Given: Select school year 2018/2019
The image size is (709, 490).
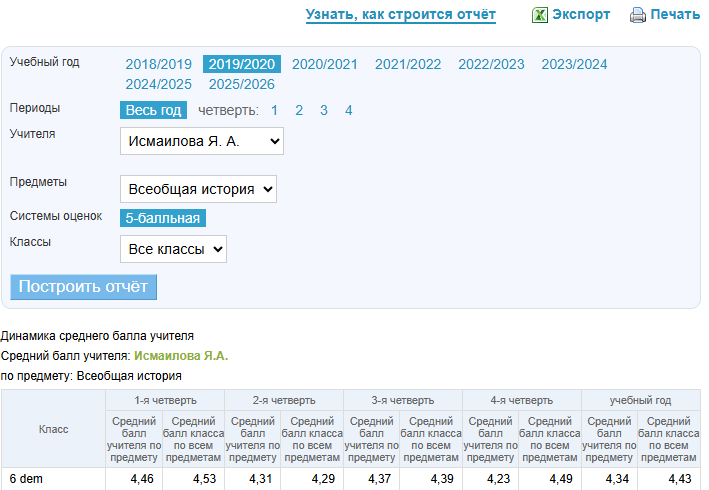Looking at the screenshot, I should tap(158, 64).
